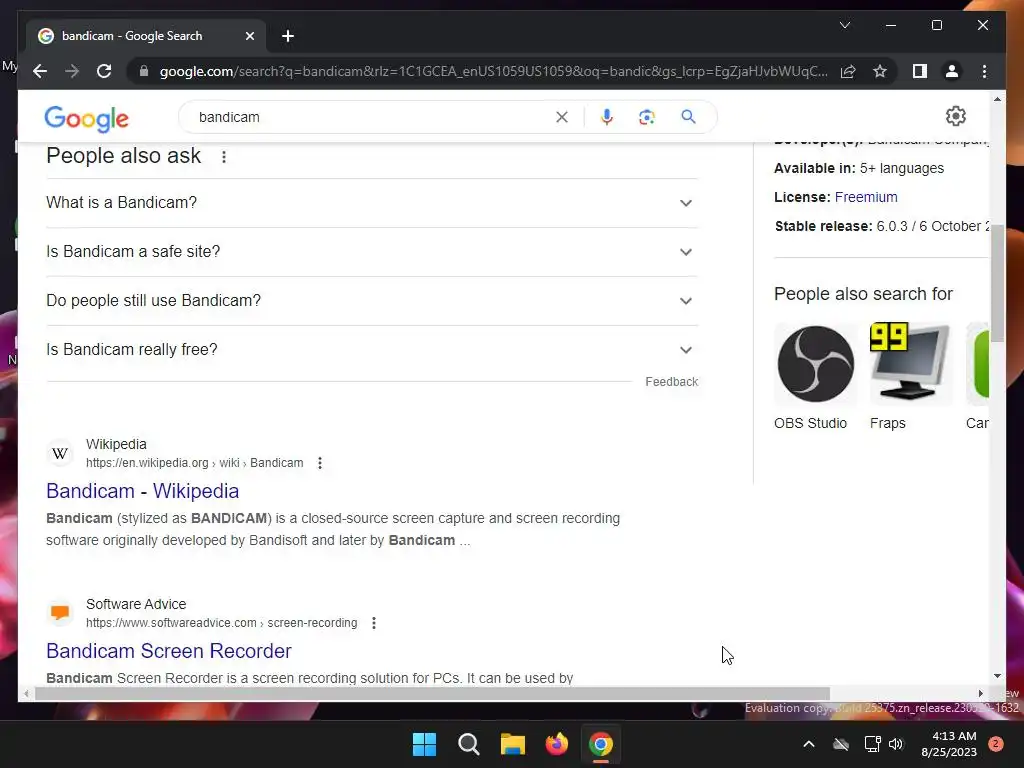
Task: Open the clock and calendar flyout
Action: [949, 744]
